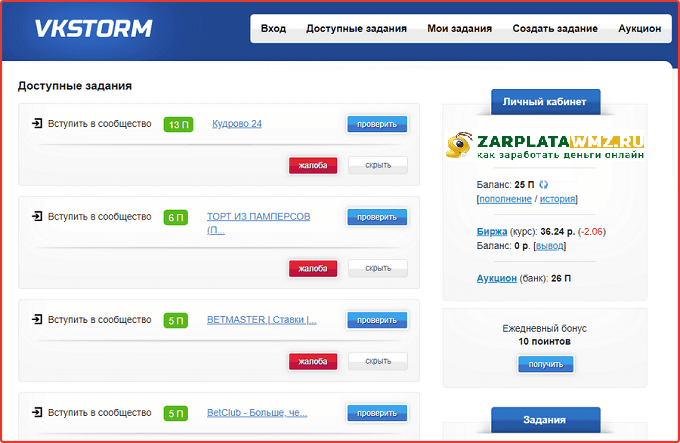Hide Кудрово 24 task with скрыть
This screenshot has width=680, height=443.
click(378, 165)
